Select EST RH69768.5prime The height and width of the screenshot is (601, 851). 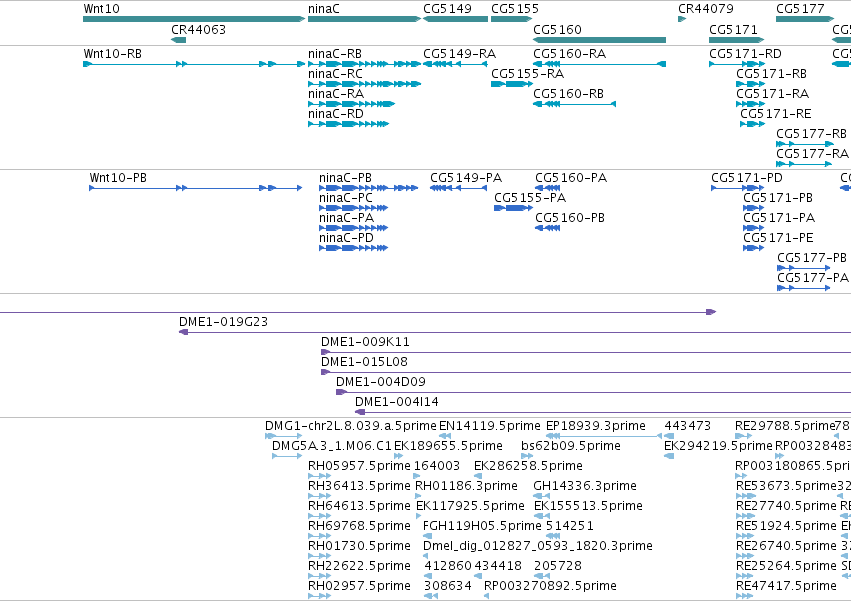click(319, 536)
